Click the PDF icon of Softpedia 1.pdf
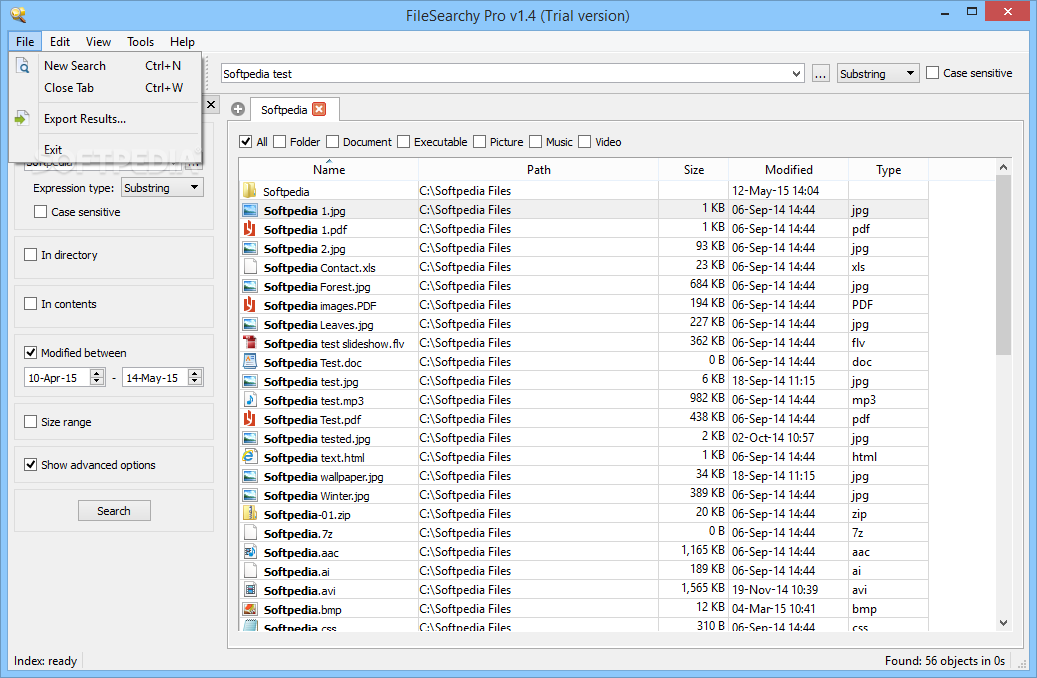Image resolution: width=1037 pixels, height=678 pixels. coord(249,229)
